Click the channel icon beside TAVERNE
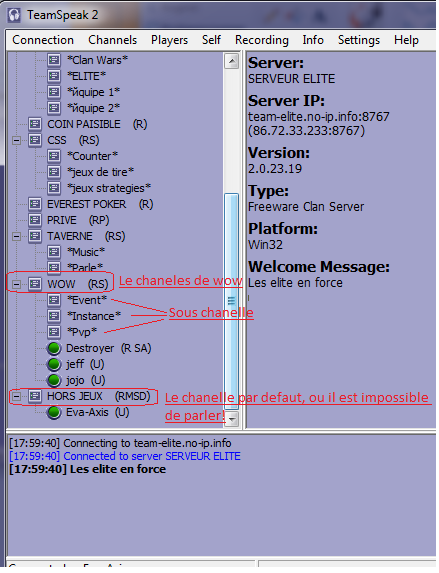This screenshot has height=573, width=439. point(35,236)
